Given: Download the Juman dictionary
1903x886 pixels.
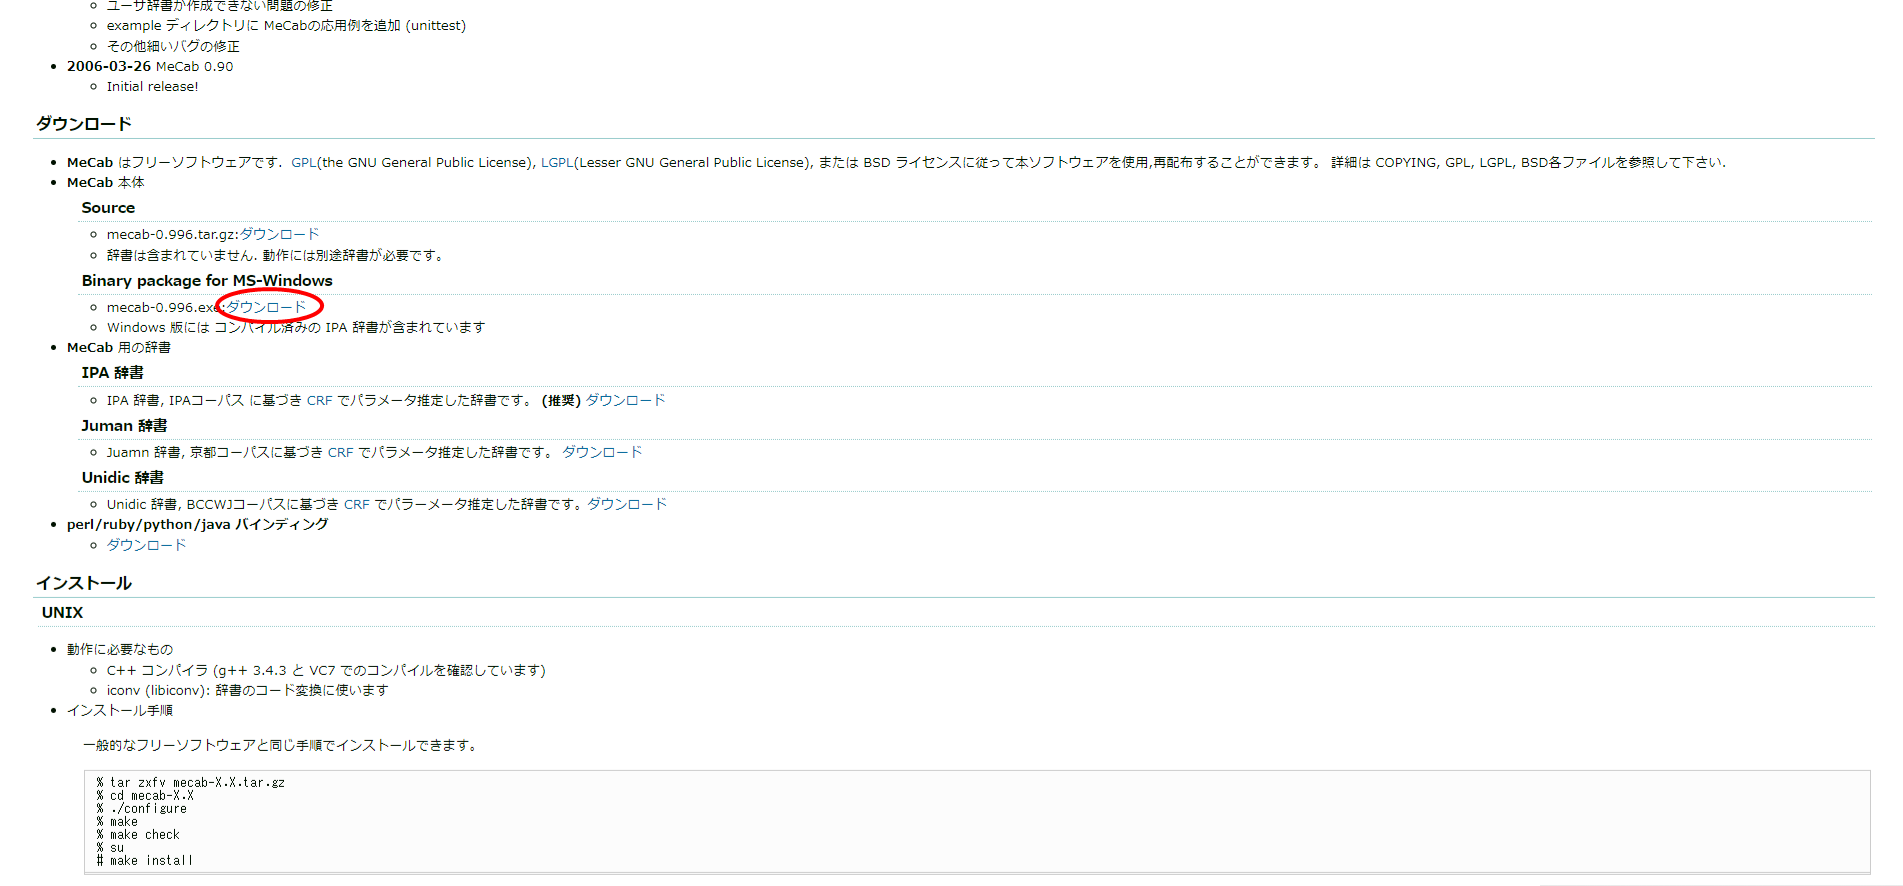Looking at the screenshot, I should pyautogui.click(x=602, y=452).
